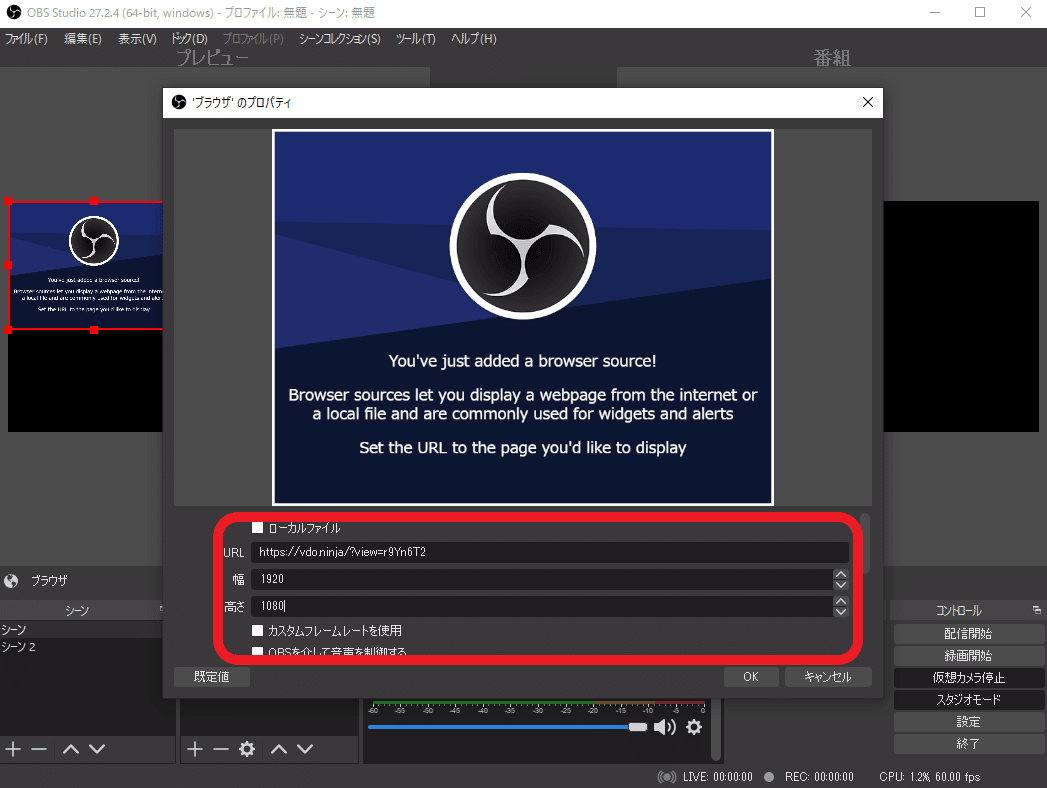This screenshot has width=1047, height=788.
Task: Click the LIVE streaming status icon
Action: coord(666,777)
